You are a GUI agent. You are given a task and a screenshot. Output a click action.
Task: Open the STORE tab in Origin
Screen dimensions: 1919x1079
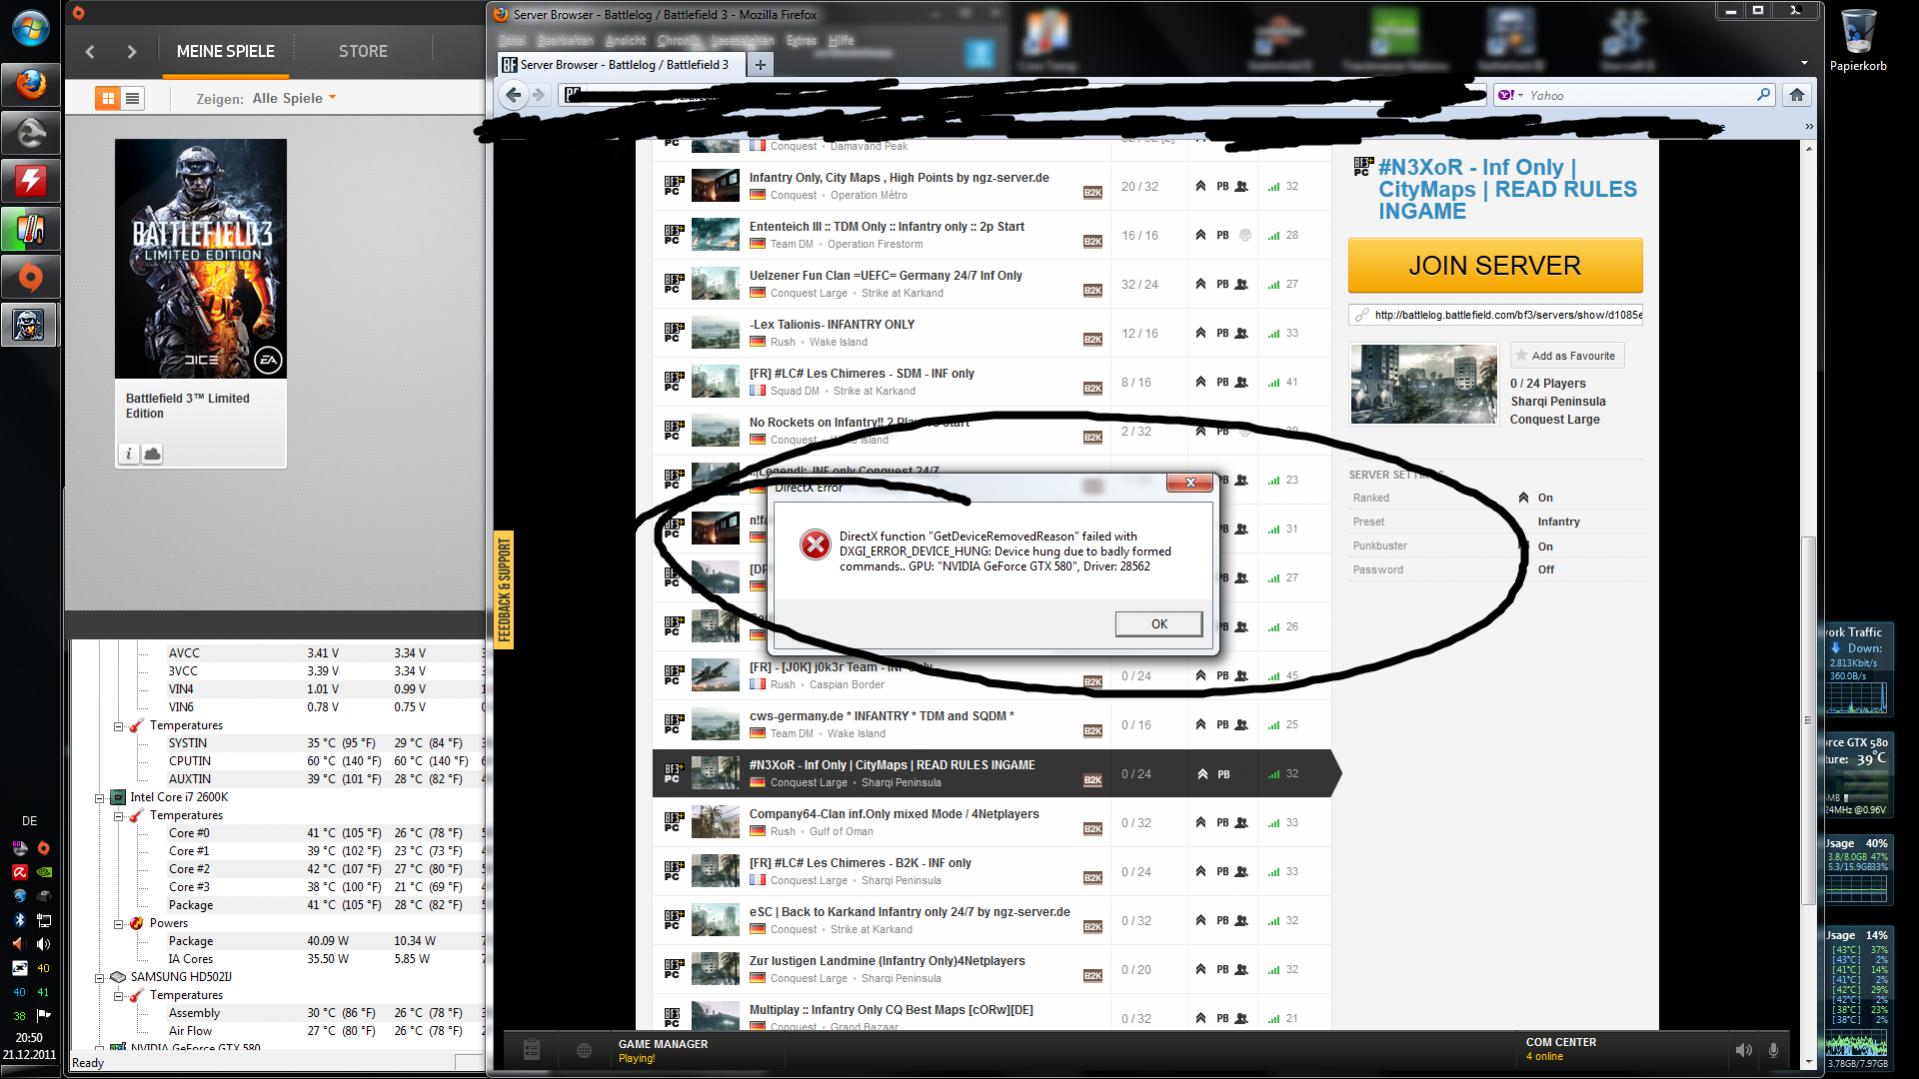[363, 51]
